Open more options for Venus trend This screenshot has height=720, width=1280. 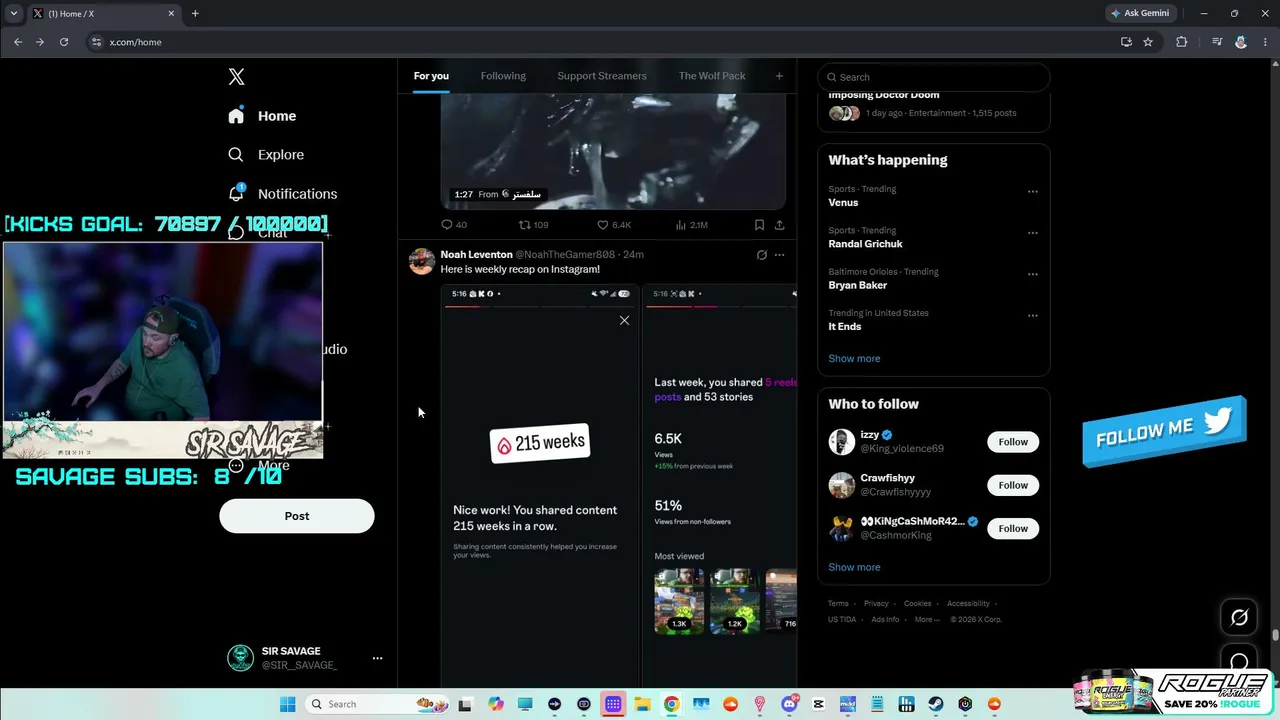[1033, 192]
